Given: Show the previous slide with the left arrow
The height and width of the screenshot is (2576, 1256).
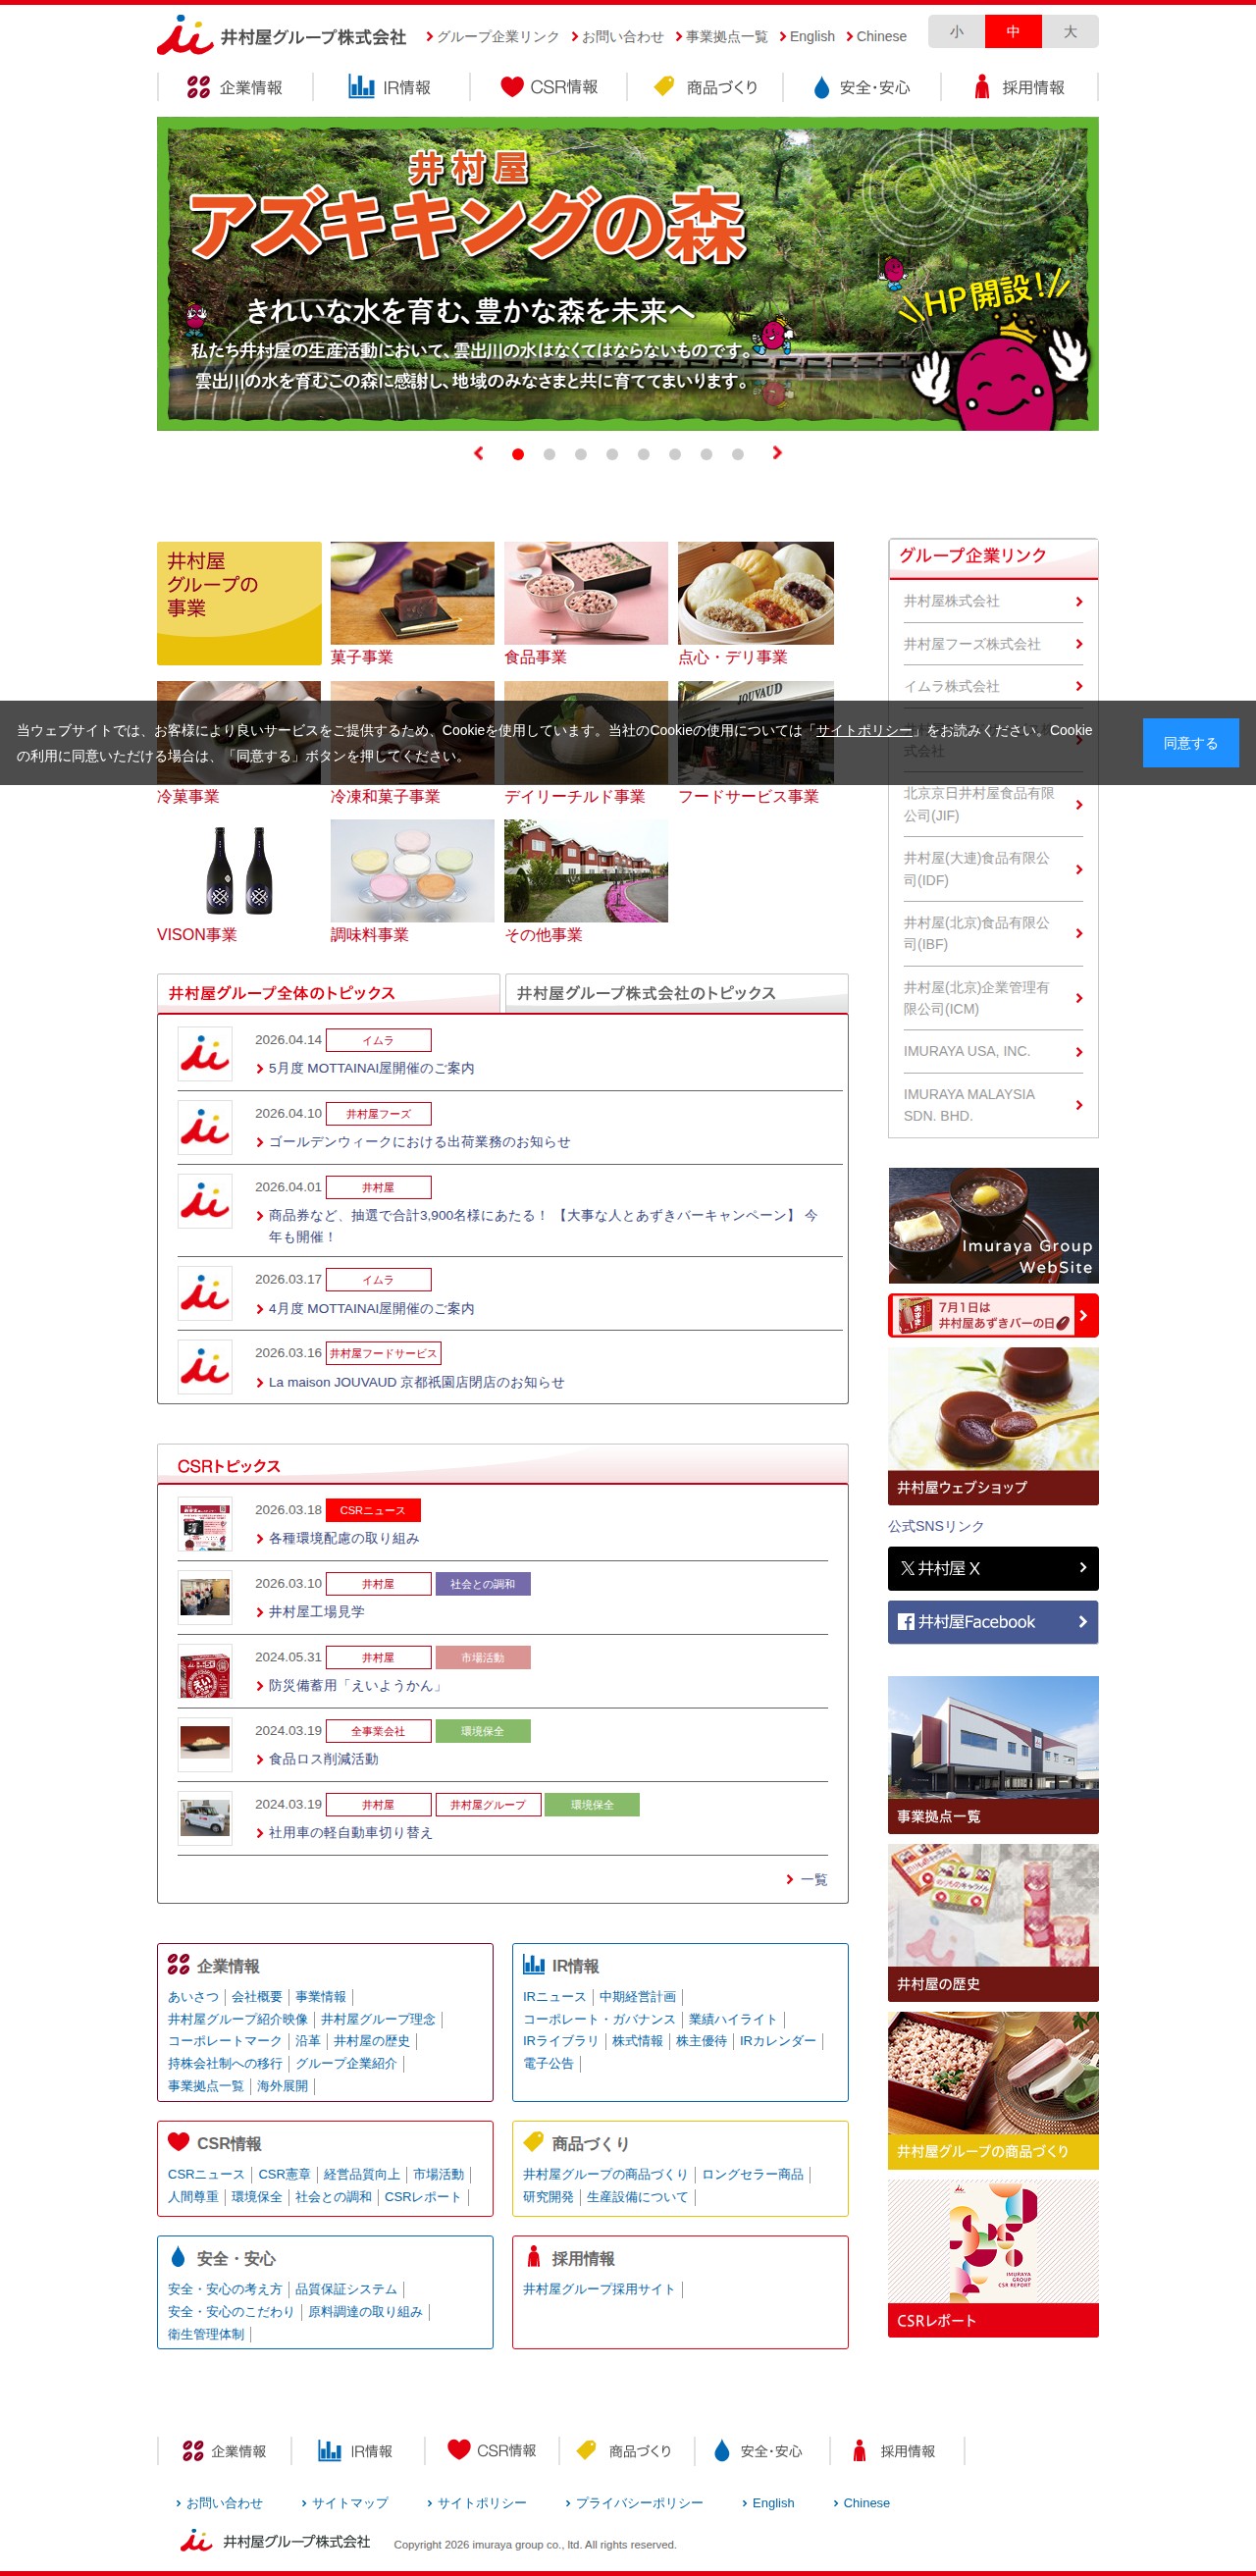Looking at the screenshot, I should 479,453.
